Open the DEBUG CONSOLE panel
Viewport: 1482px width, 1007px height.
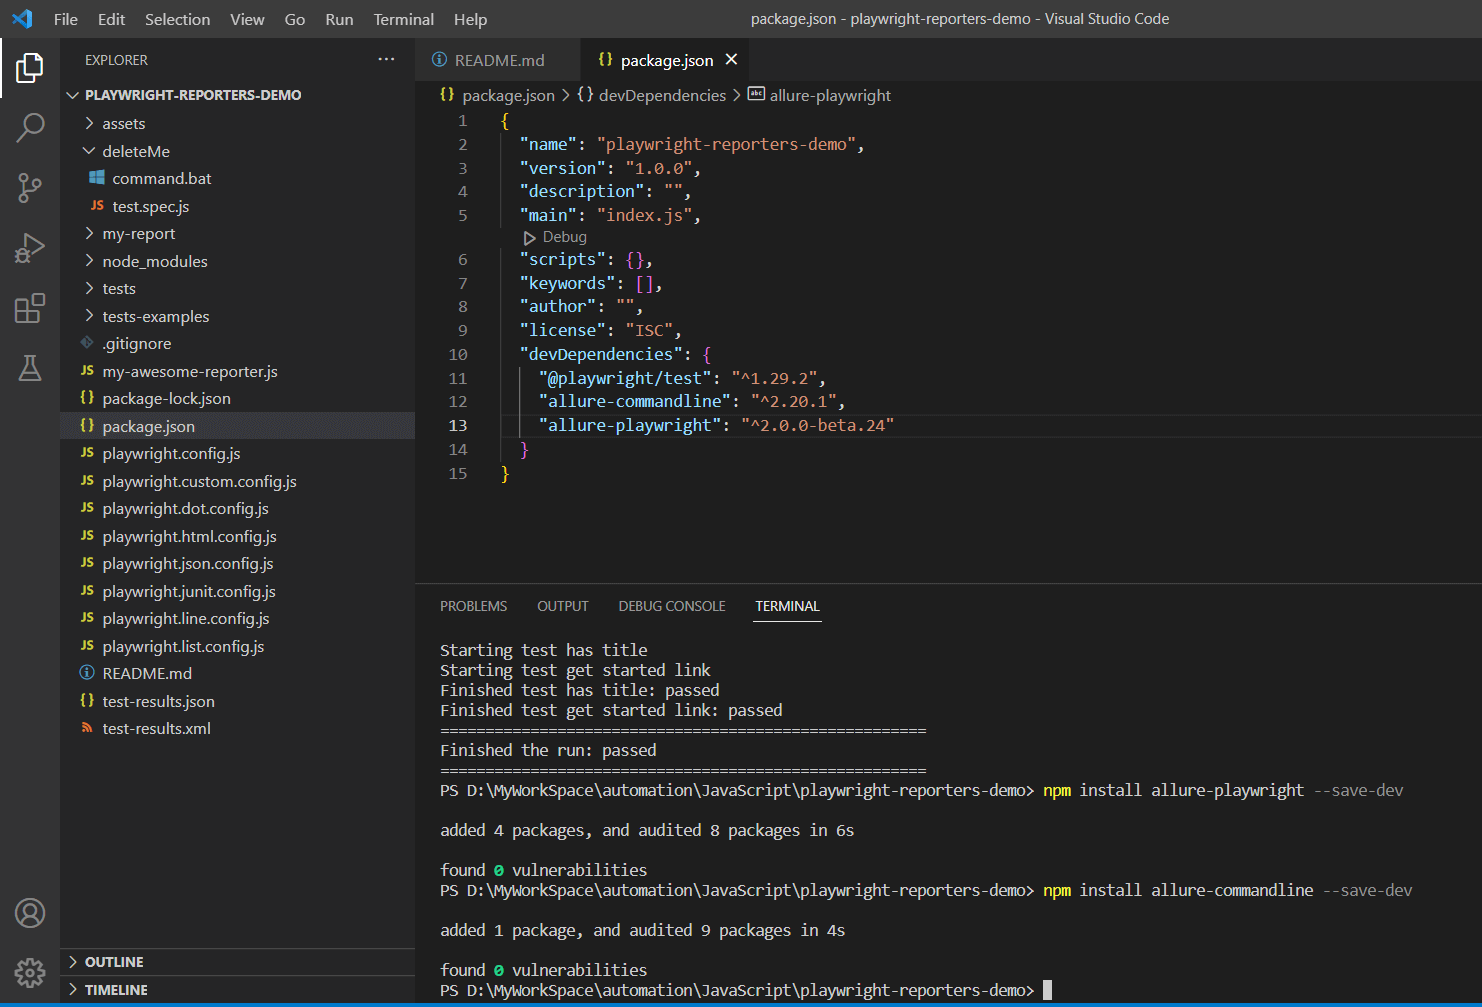point(671,605)
